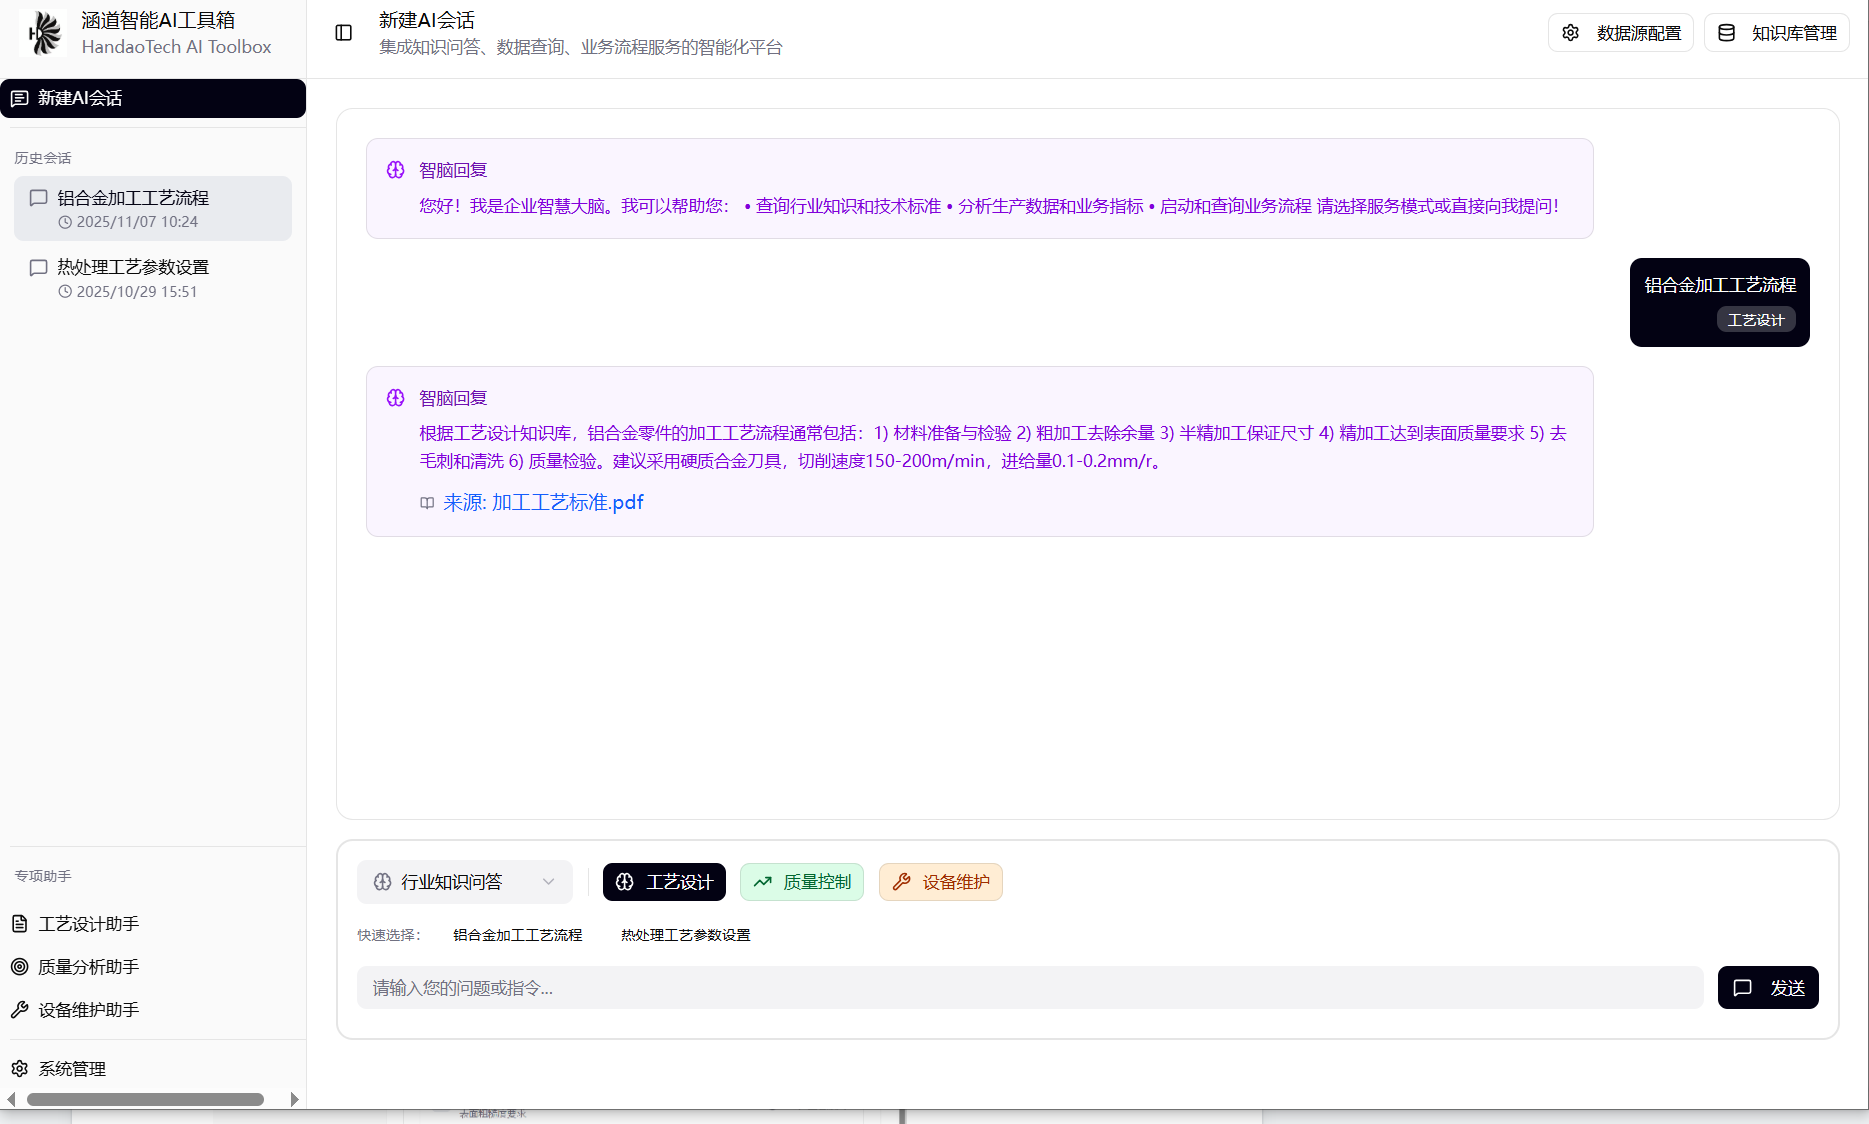Open history chat 热处理工艺参数设置

[133, 268]
